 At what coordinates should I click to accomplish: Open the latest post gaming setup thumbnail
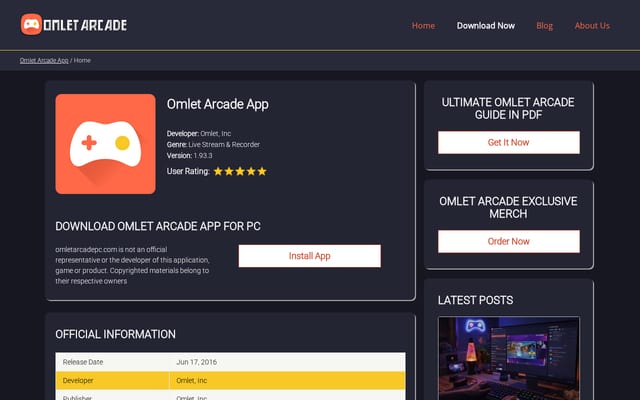[x=509, y=358]
